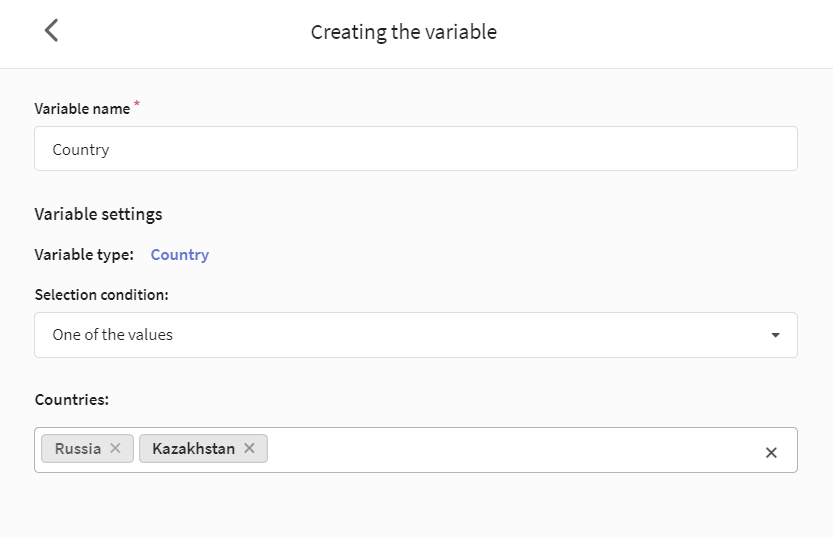Remove the Russia tag with its X
833x537 pixels.
115,448
